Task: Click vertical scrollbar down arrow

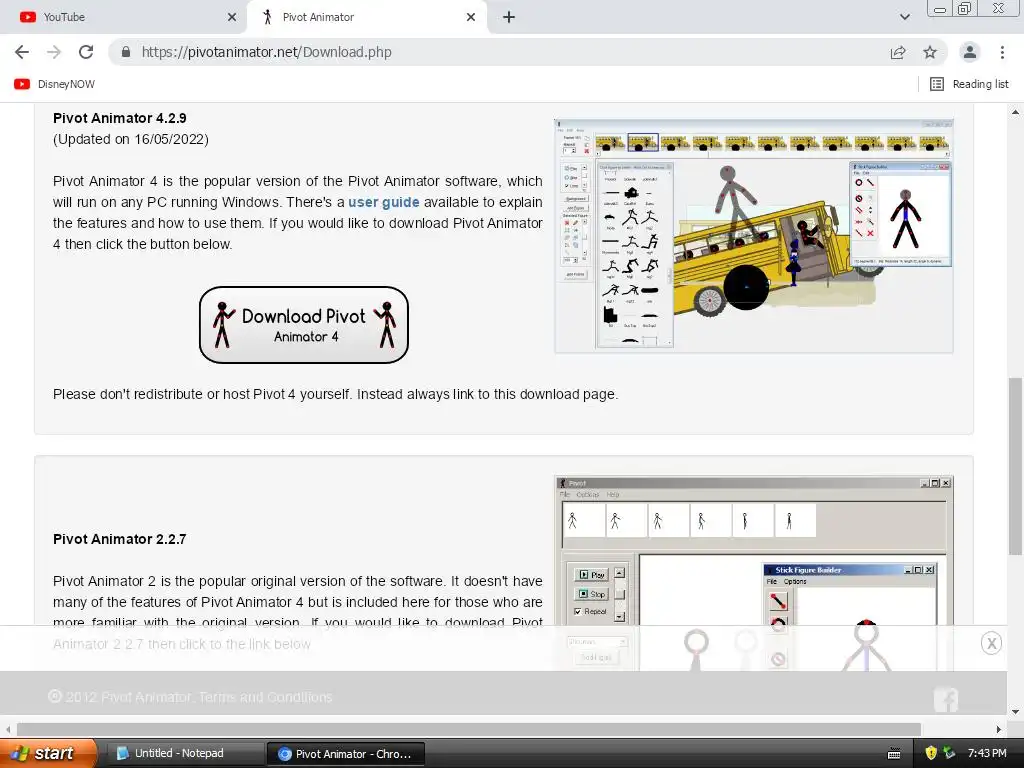Action: coord(1016,712)
